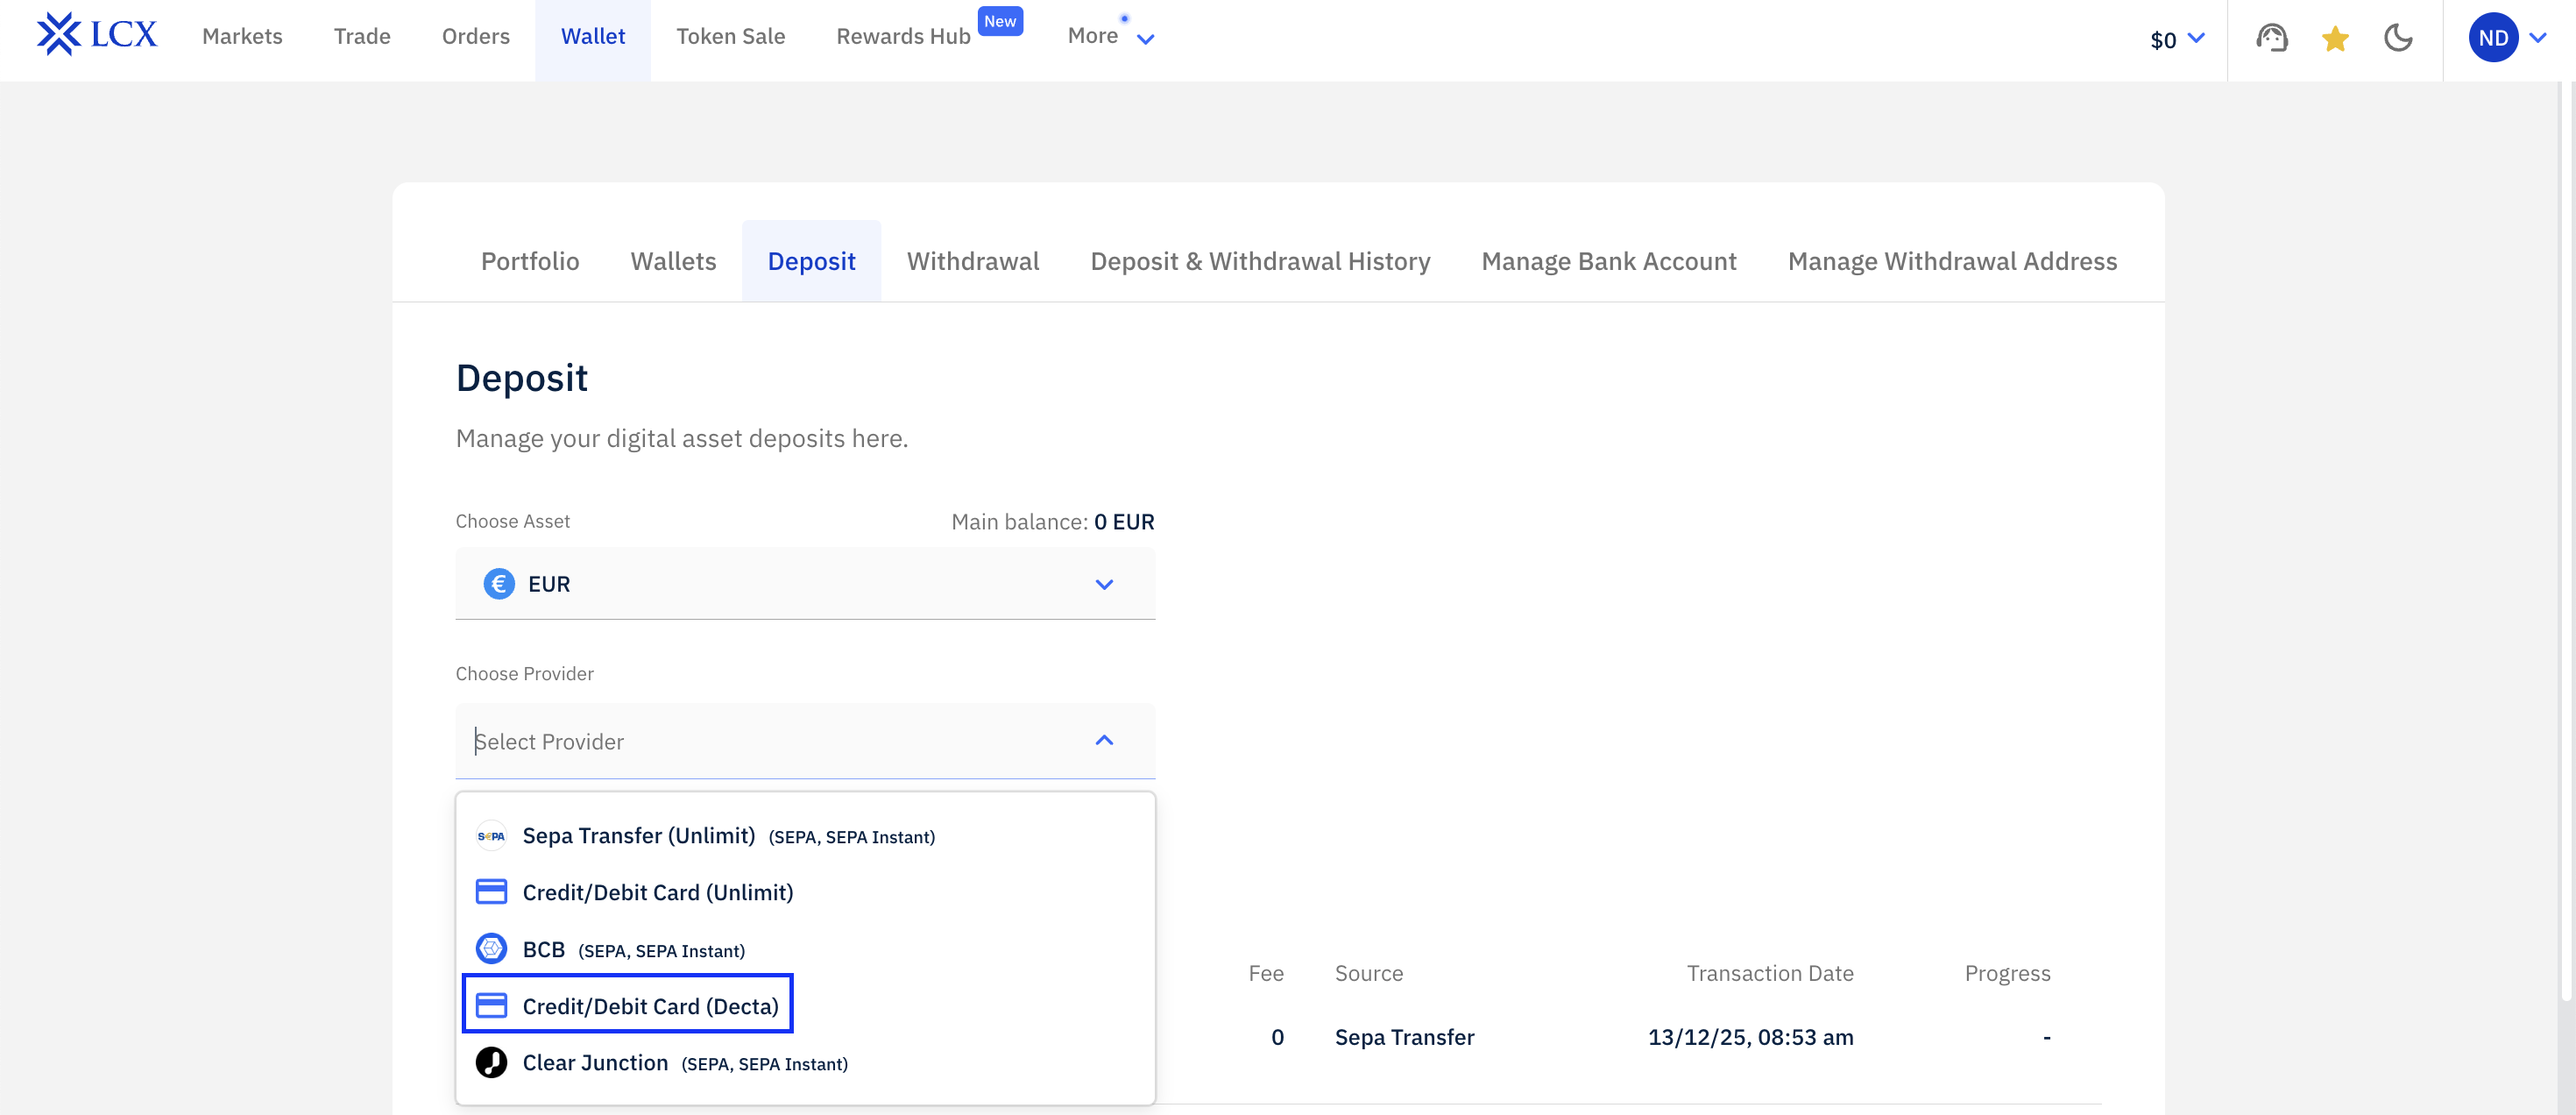Select Credit/Debit Card (Decta) option
The image size is (2576, 1115).
pyautogui.click(x=649, y=1006)
